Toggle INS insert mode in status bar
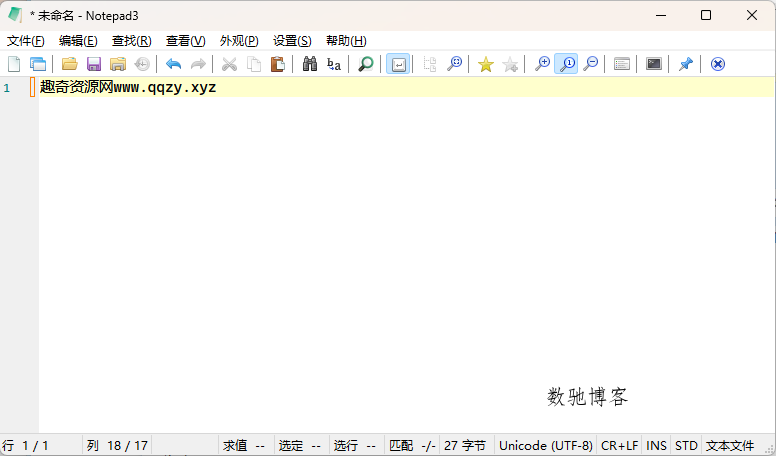The width and height of the screenshot is (776, 456). [656, 446]
